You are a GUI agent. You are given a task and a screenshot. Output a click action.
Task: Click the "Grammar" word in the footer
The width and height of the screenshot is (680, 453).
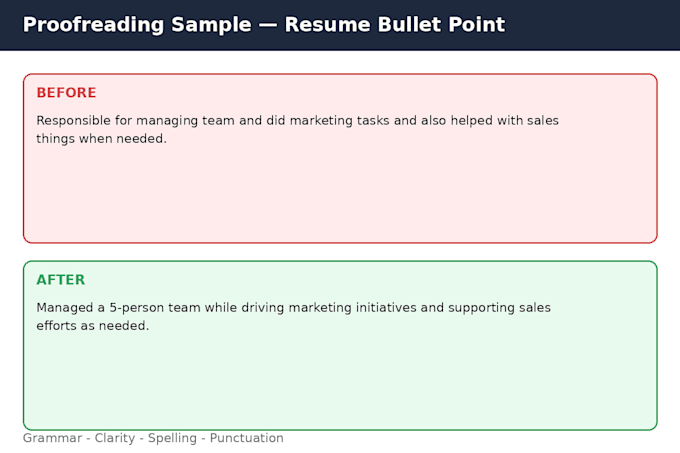[x=52, y=438]
